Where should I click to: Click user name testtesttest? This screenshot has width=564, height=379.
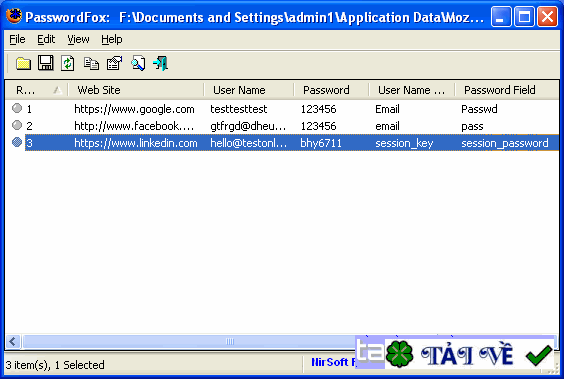pyautogui.click(x=239, y=109)
